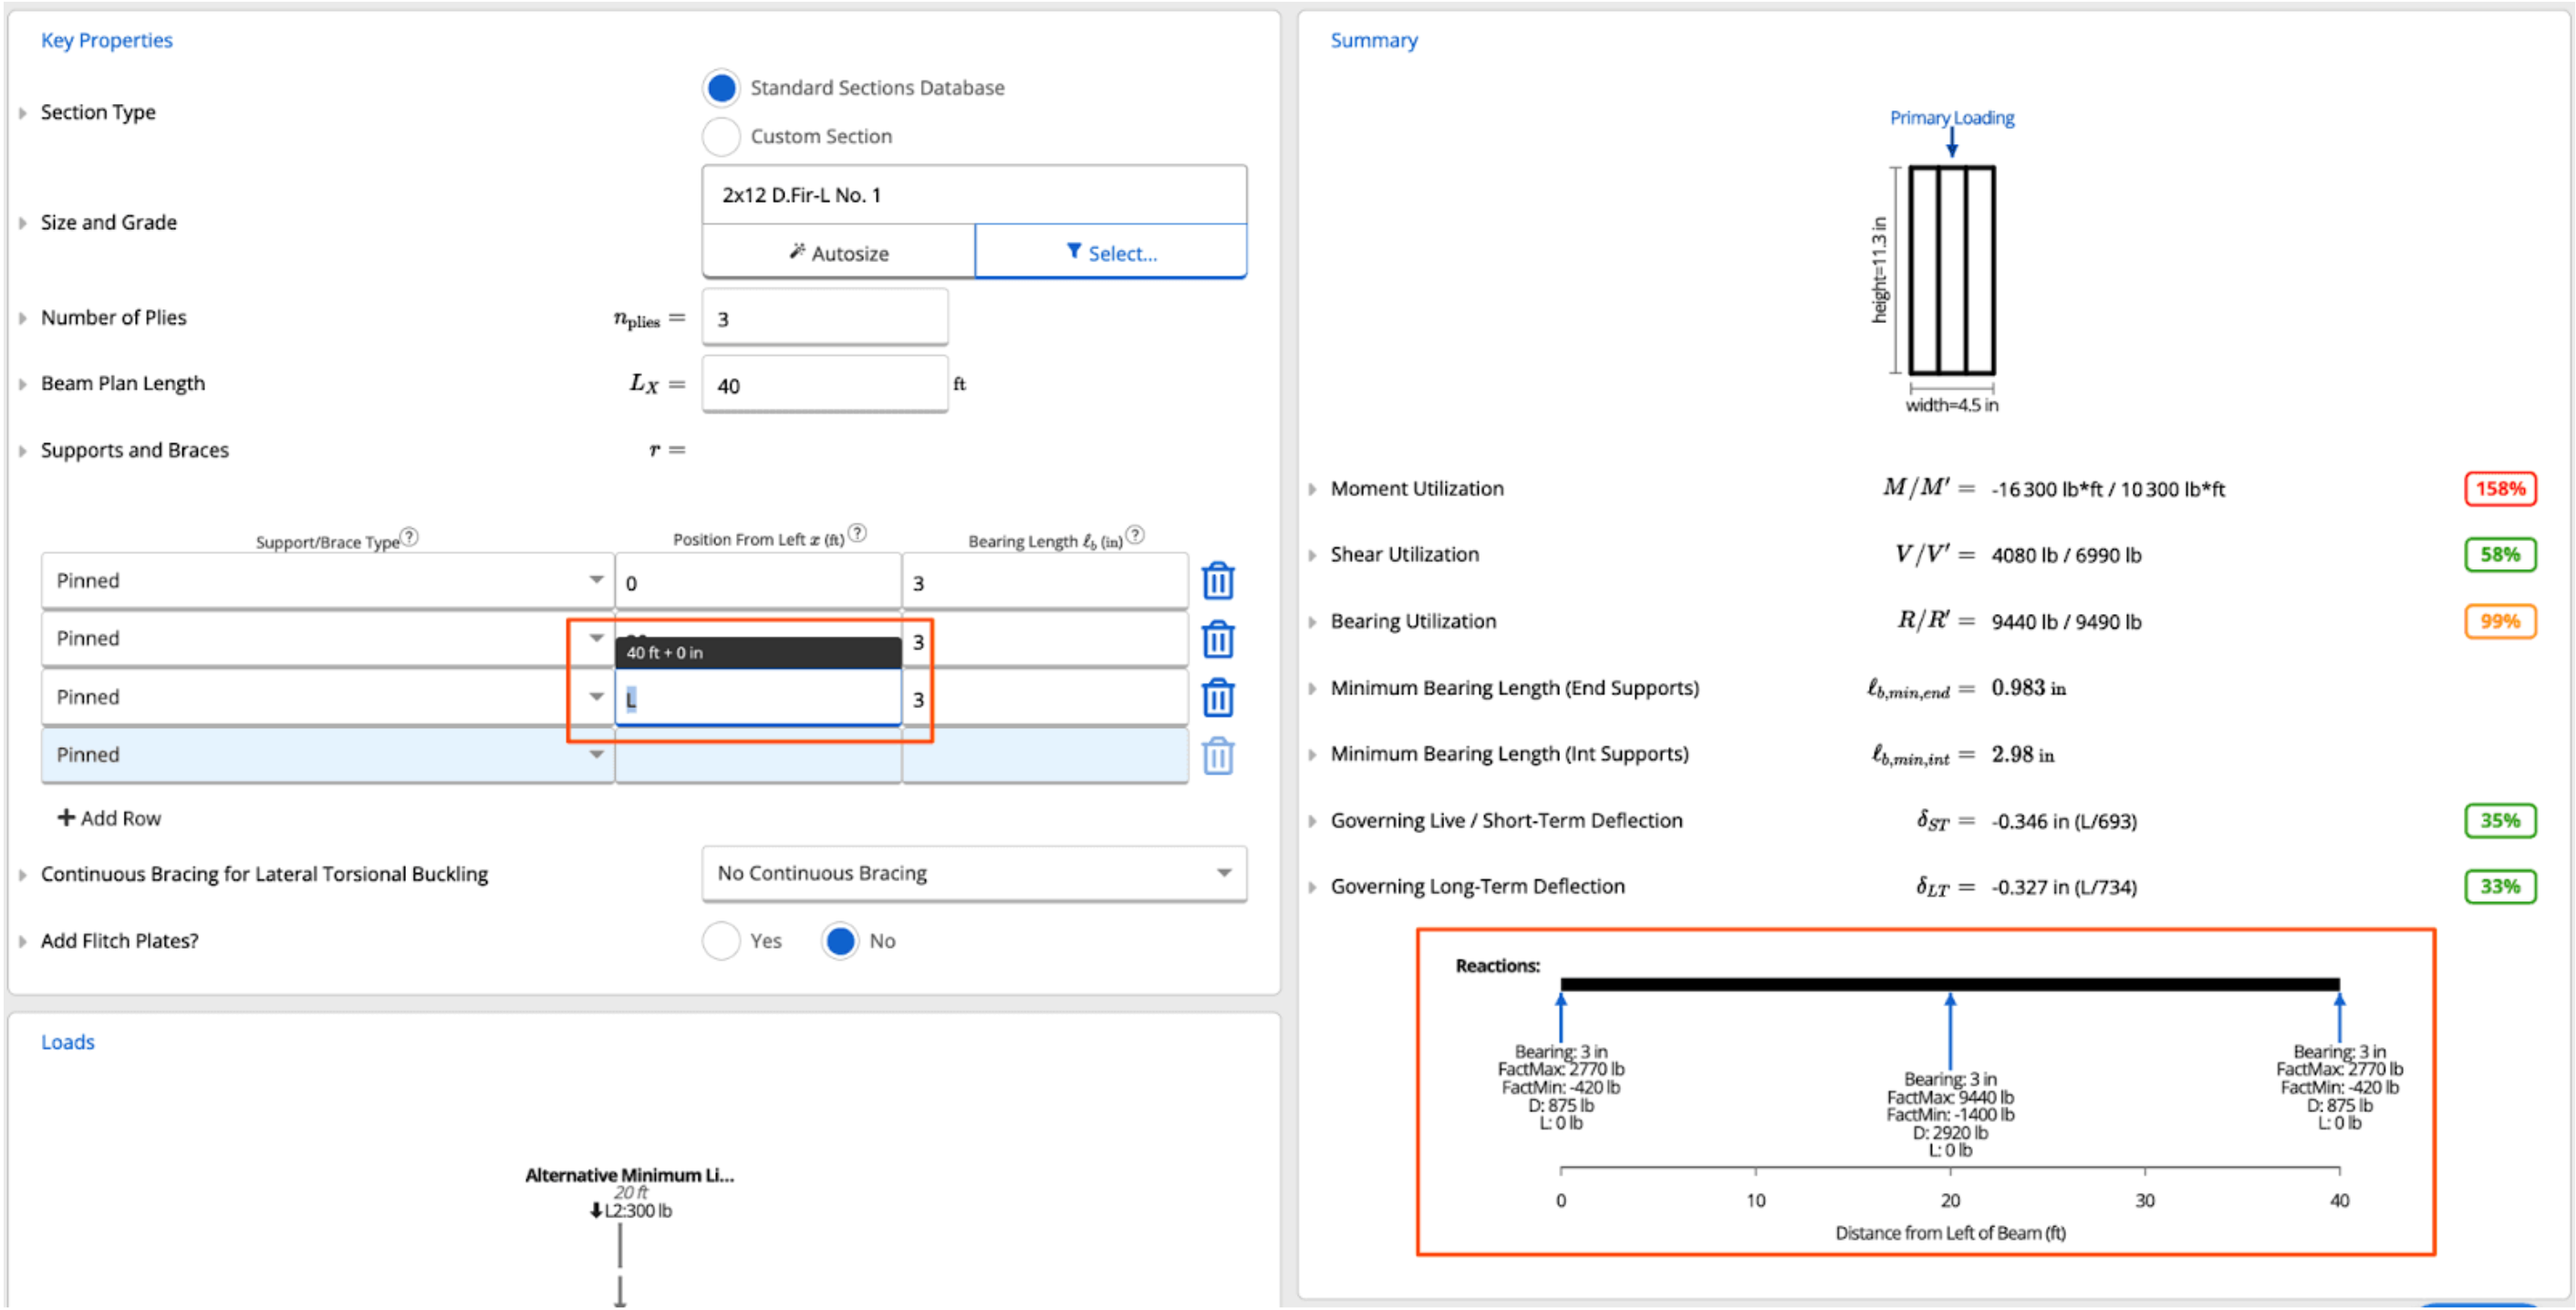
Task: Click third row bearing length field
Action: coord(1045,698)
